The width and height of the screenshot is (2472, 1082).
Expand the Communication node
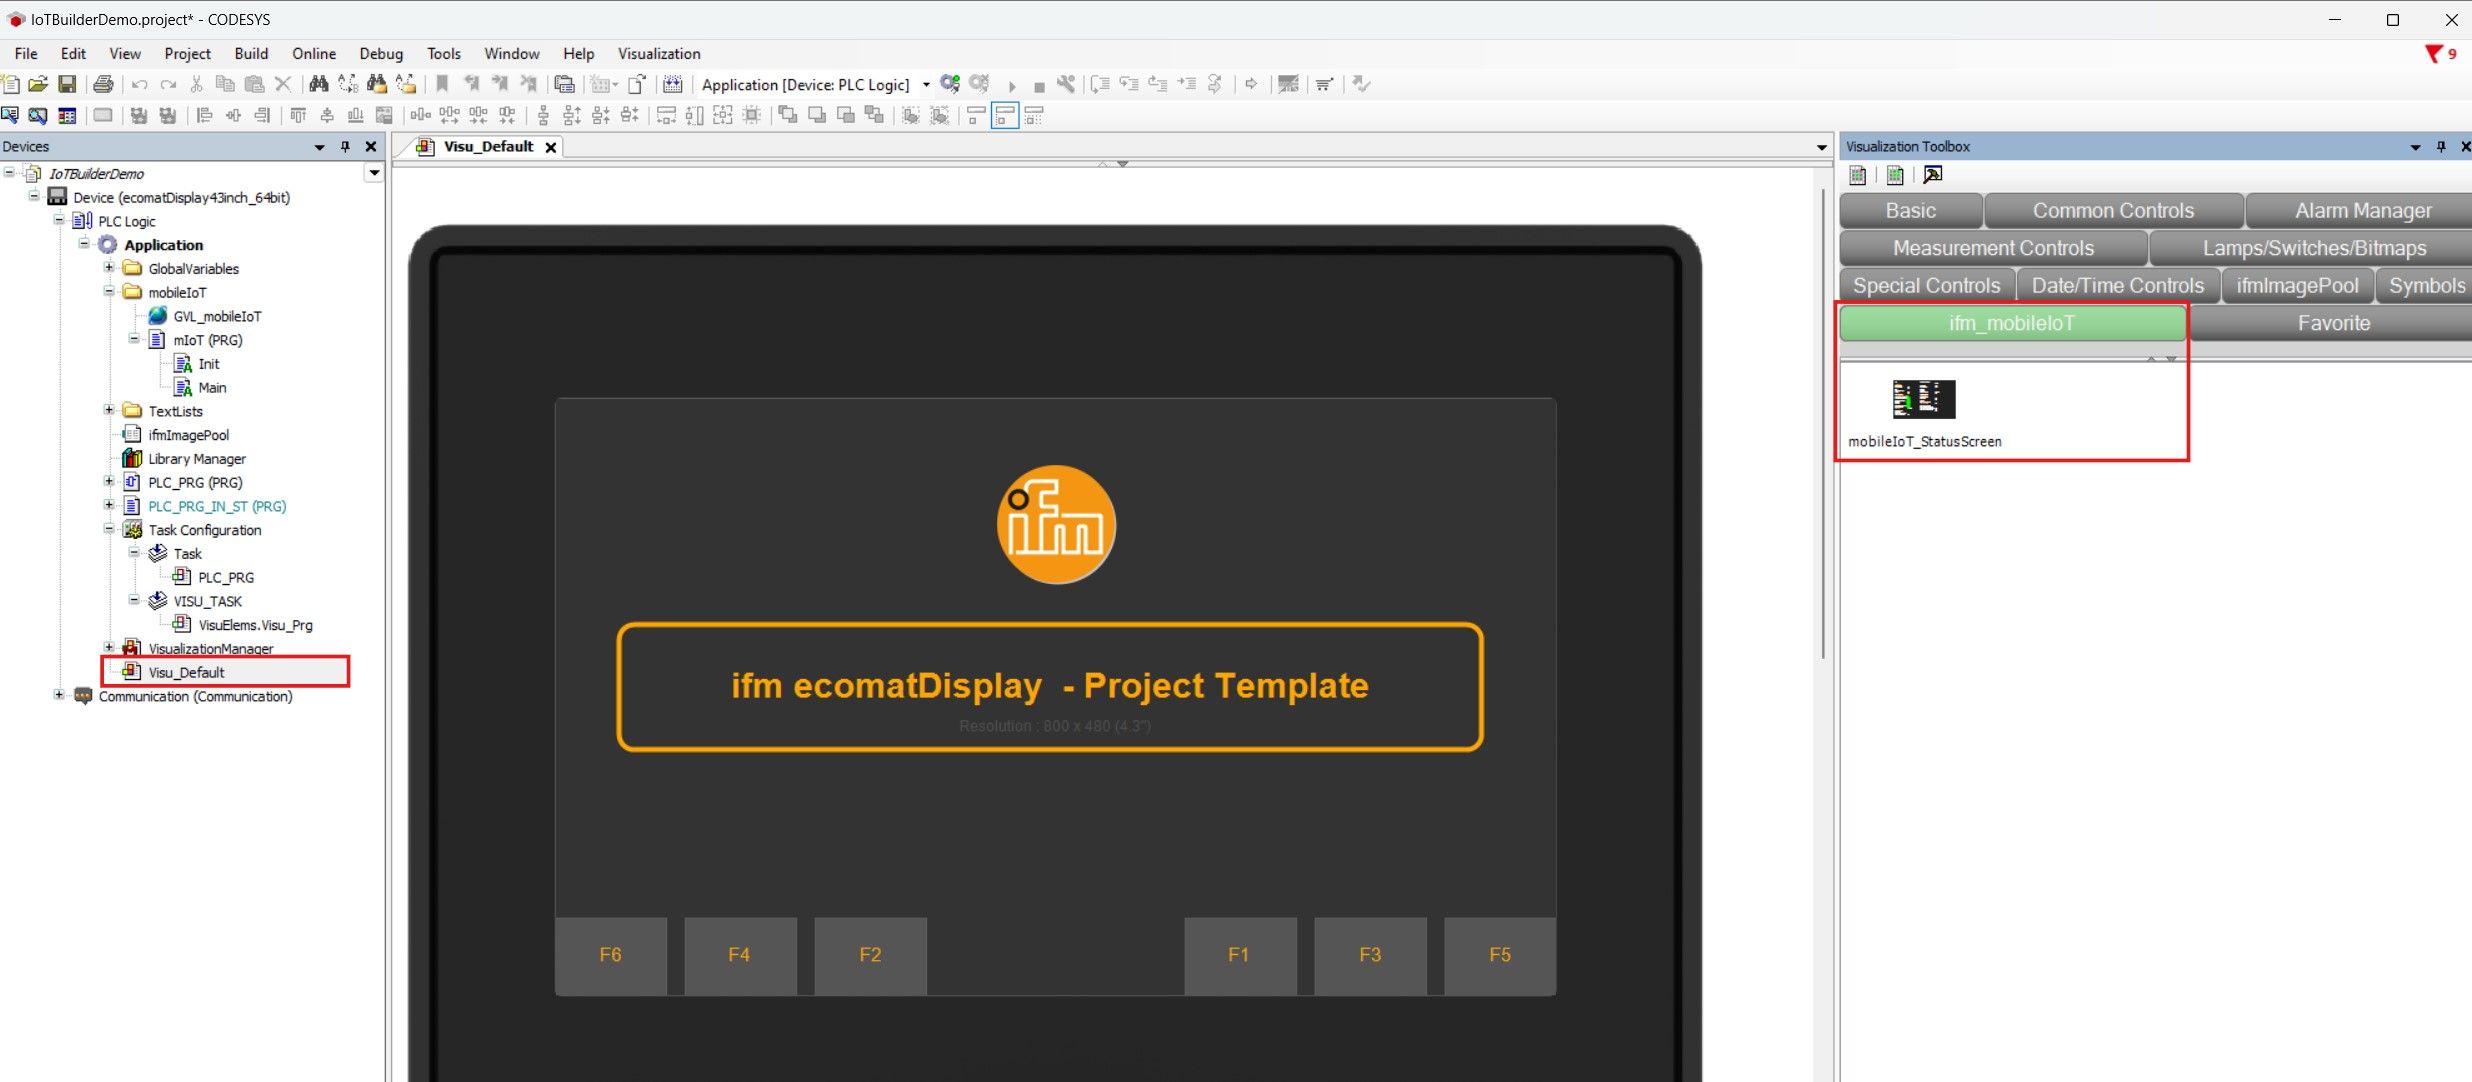[x=59, y=695]
